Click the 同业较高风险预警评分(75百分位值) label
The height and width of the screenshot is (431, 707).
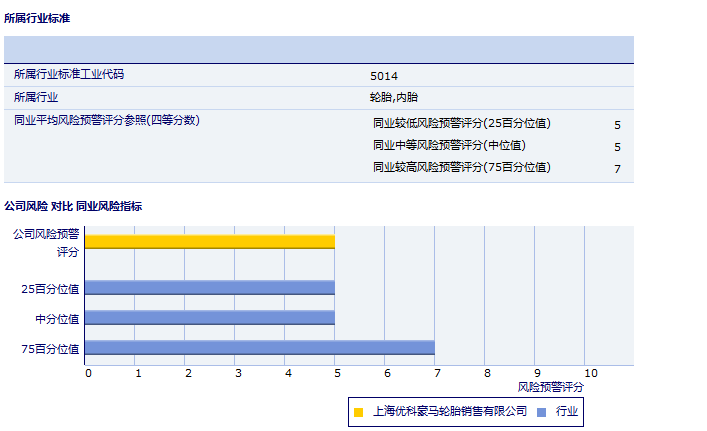click(461, 167)
